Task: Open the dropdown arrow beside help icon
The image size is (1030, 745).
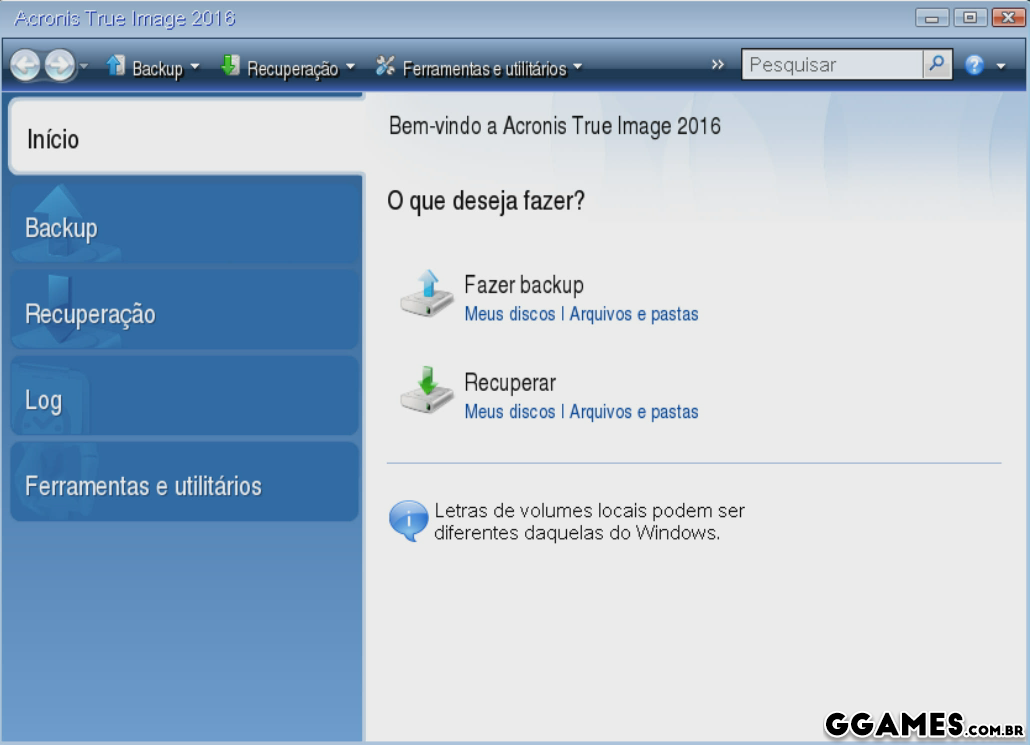Action: coord(1001,67)
